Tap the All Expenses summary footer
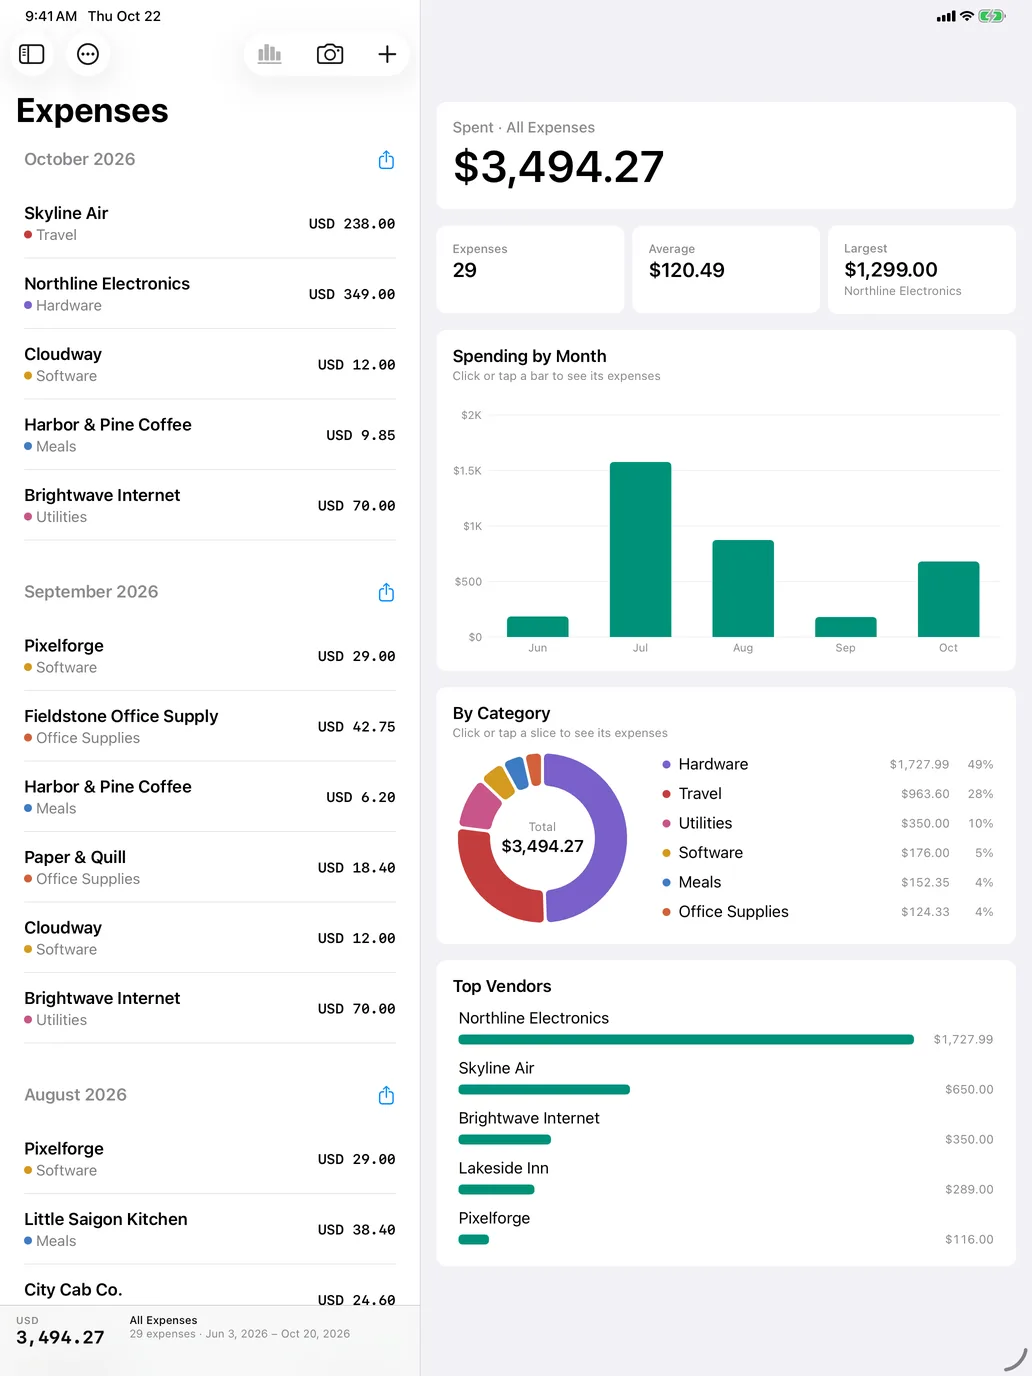The width and height of the screenshot is (1032, 1376). 210,1330
